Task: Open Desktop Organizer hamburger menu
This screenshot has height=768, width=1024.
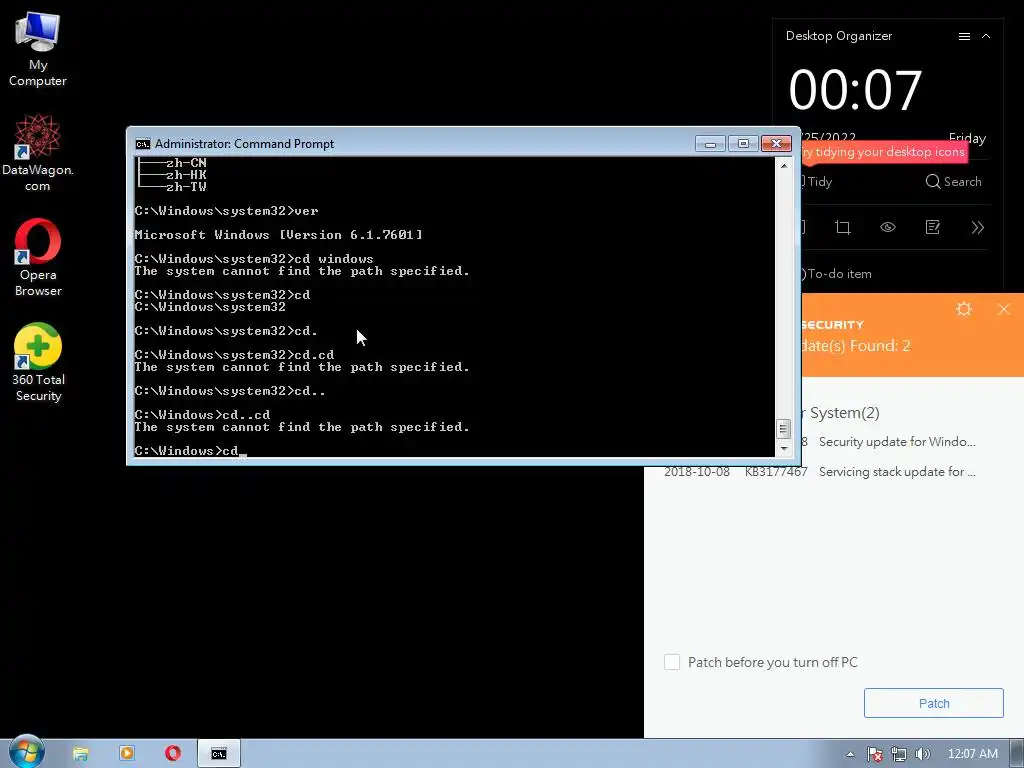Action: pos(964,37)
